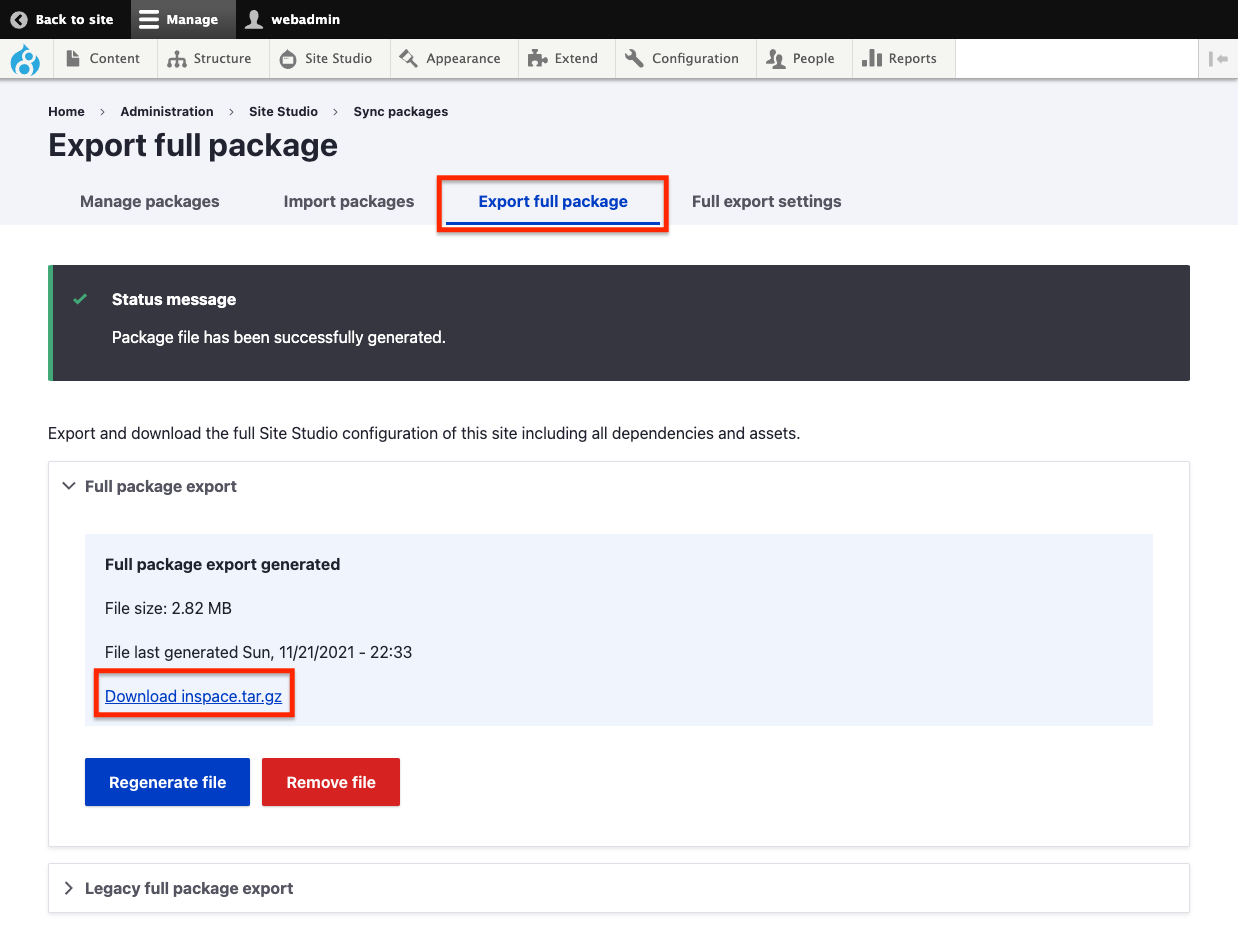The height and width of the screenshot is (927, 1238).
Task: Click the Structure hierarchy icon
Action: coord(177,59)
